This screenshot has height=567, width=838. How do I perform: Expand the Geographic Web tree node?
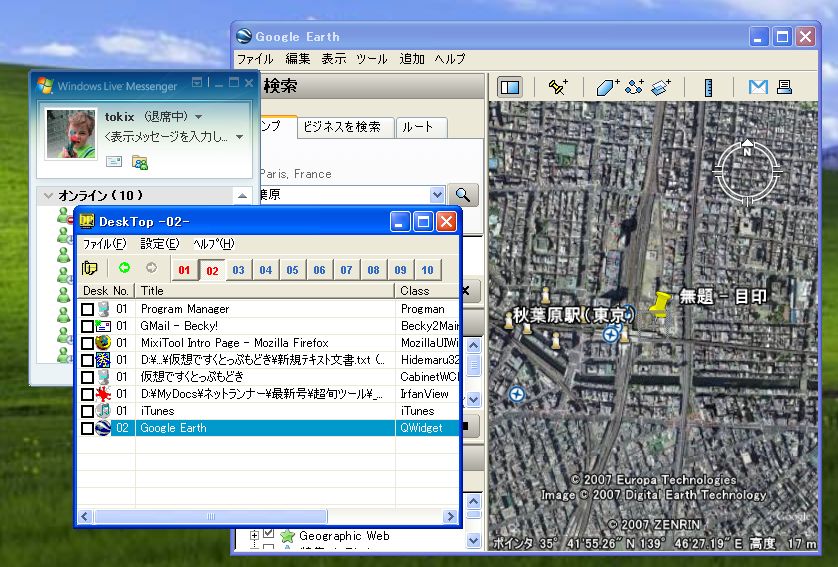254,535
